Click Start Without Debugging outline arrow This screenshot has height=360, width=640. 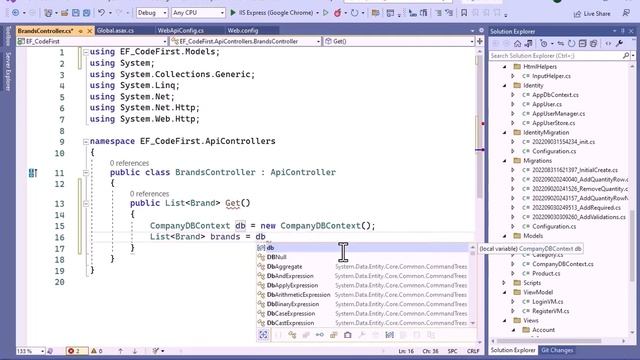point(326,13)
